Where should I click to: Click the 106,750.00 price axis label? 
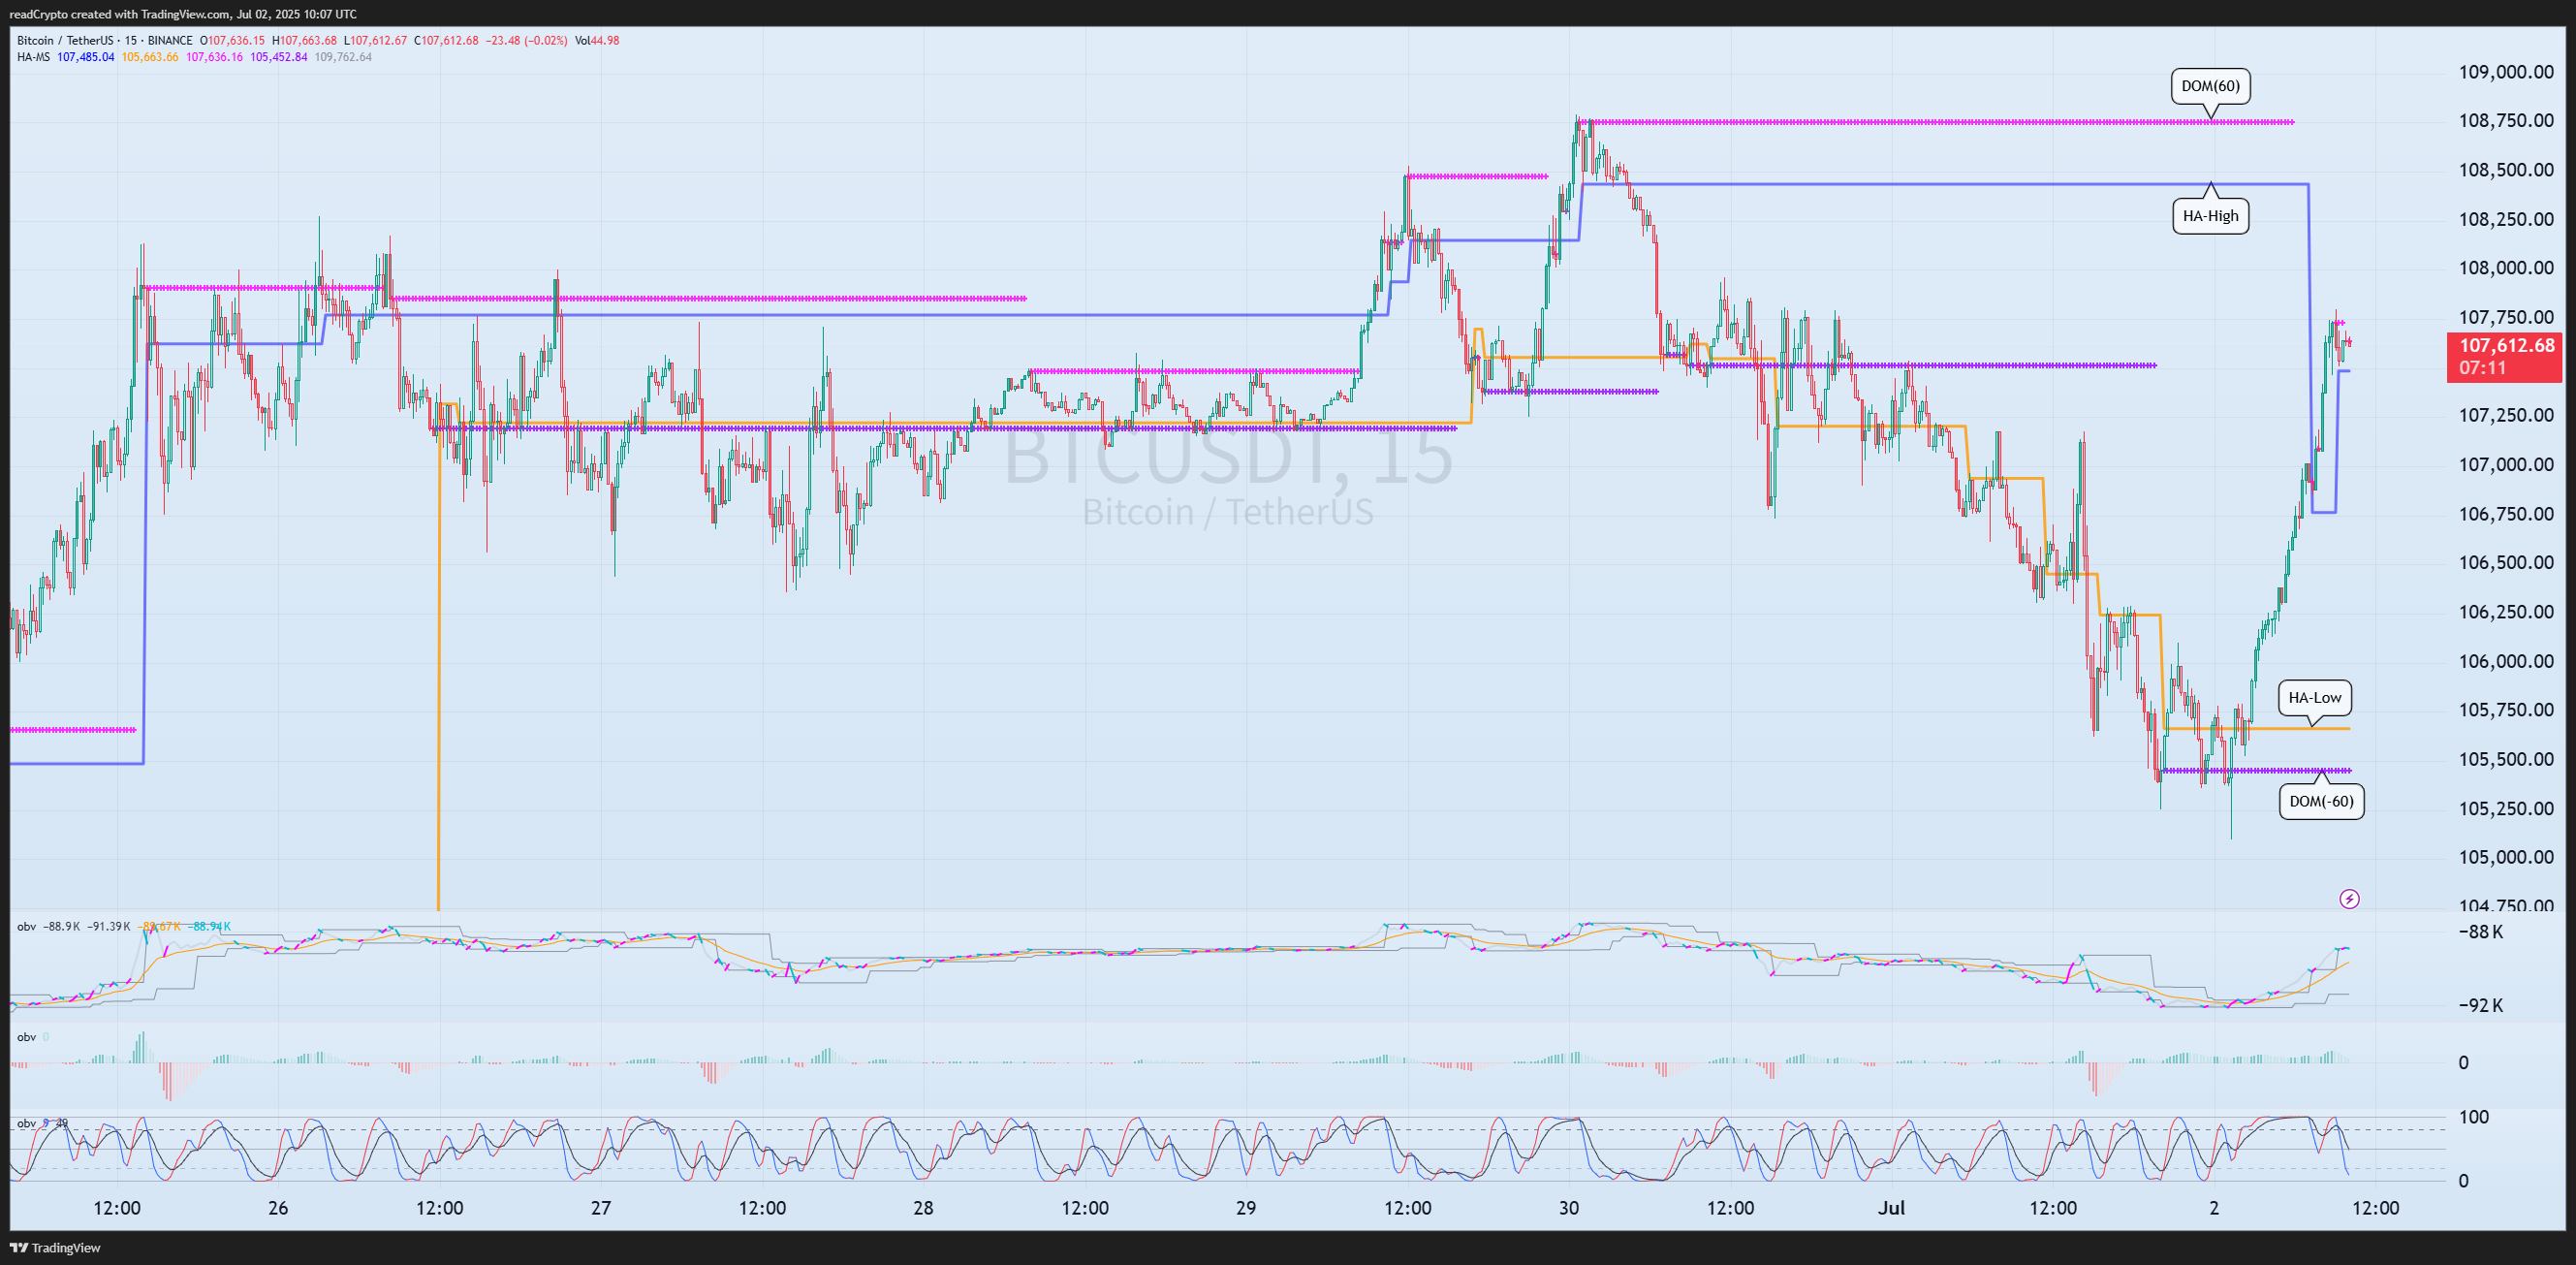(x=2506, y=514)
